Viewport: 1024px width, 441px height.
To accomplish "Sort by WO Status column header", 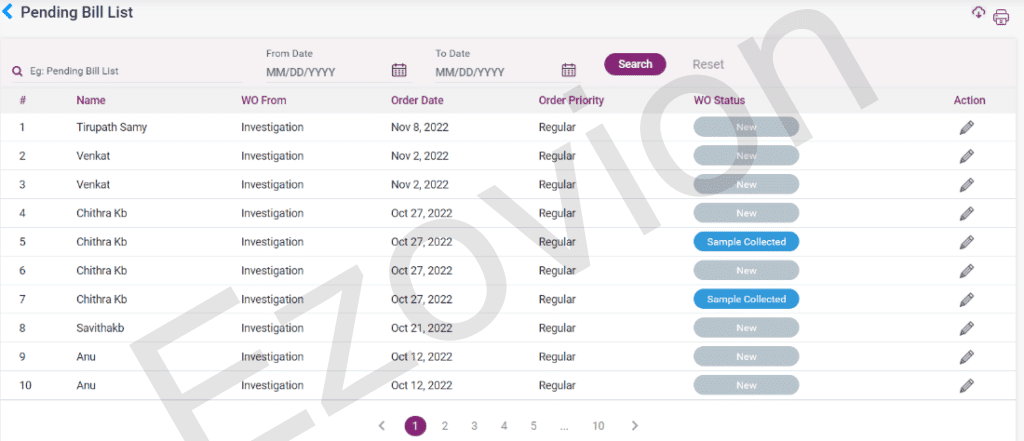I will point(719,101).
